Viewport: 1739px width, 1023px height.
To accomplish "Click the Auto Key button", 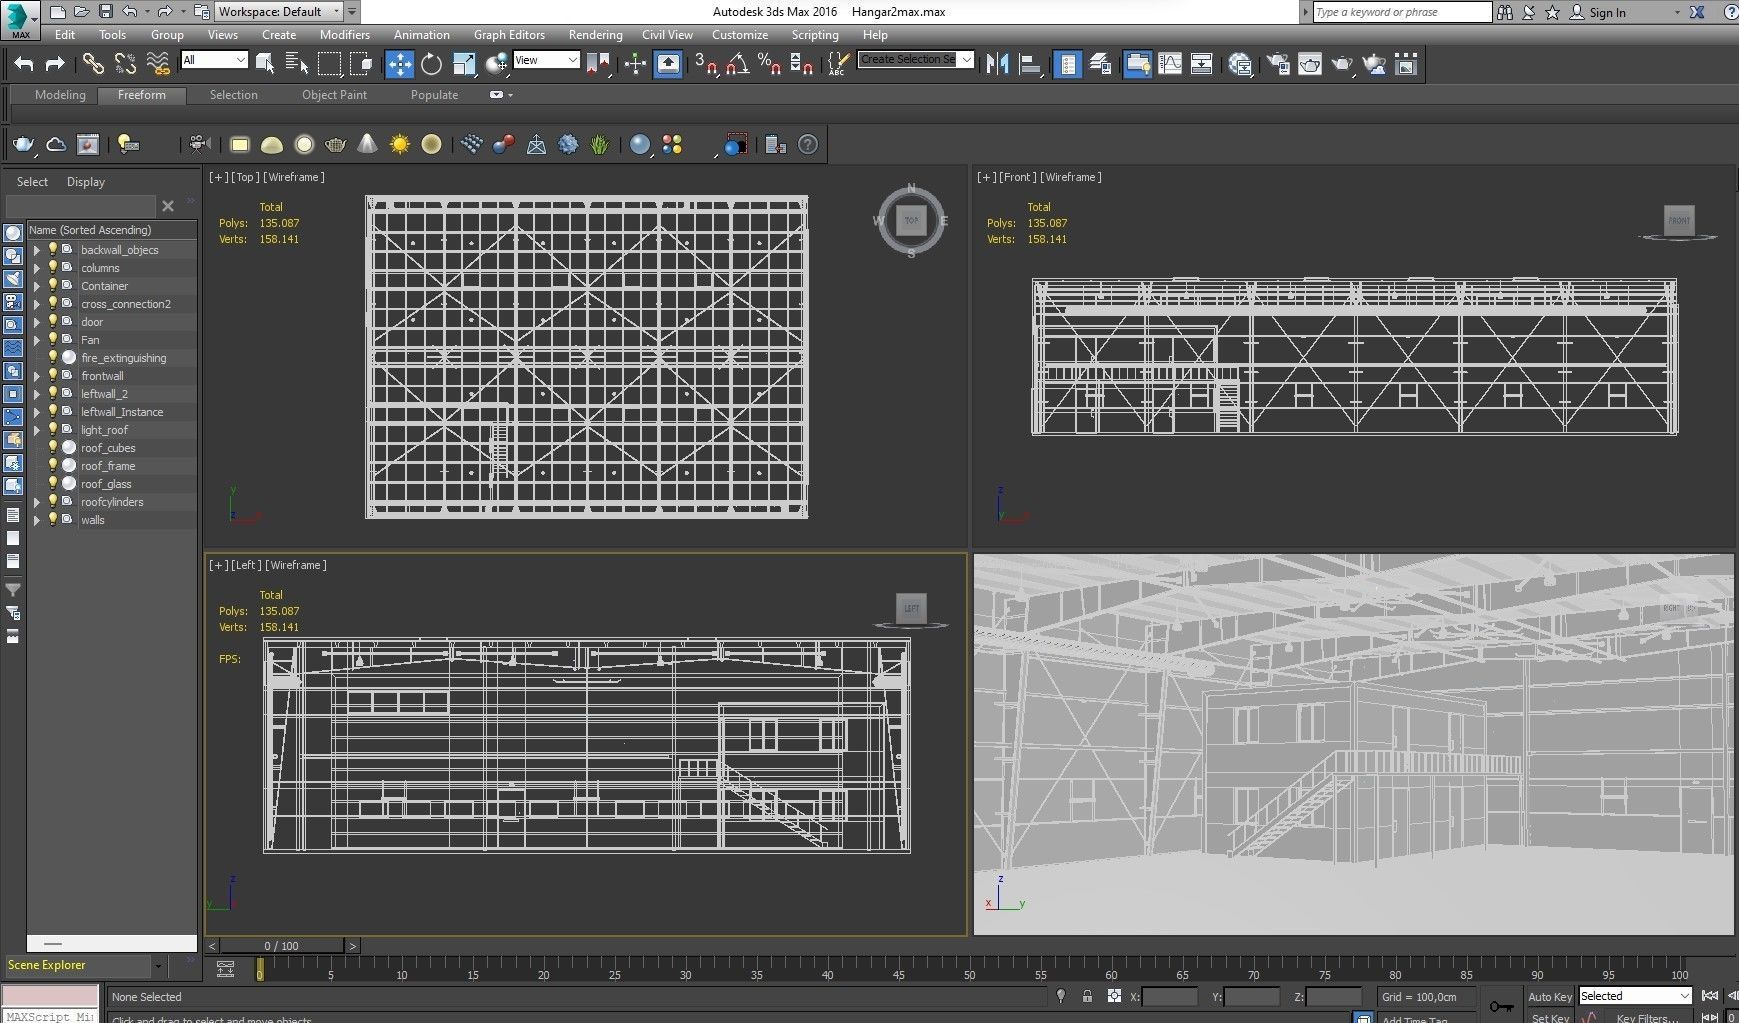I will 1550,997.
